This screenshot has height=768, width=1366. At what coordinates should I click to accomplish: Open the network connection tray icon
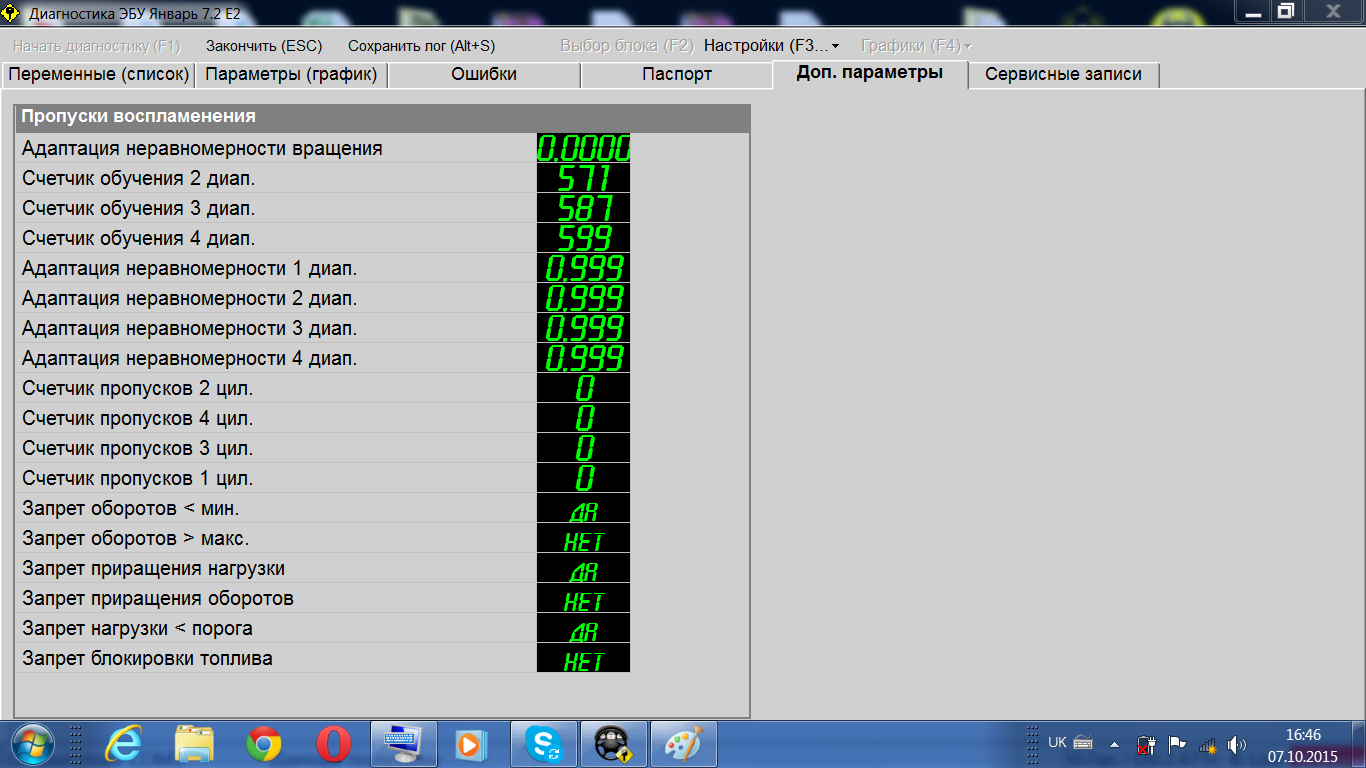(x=1207, y=745)
